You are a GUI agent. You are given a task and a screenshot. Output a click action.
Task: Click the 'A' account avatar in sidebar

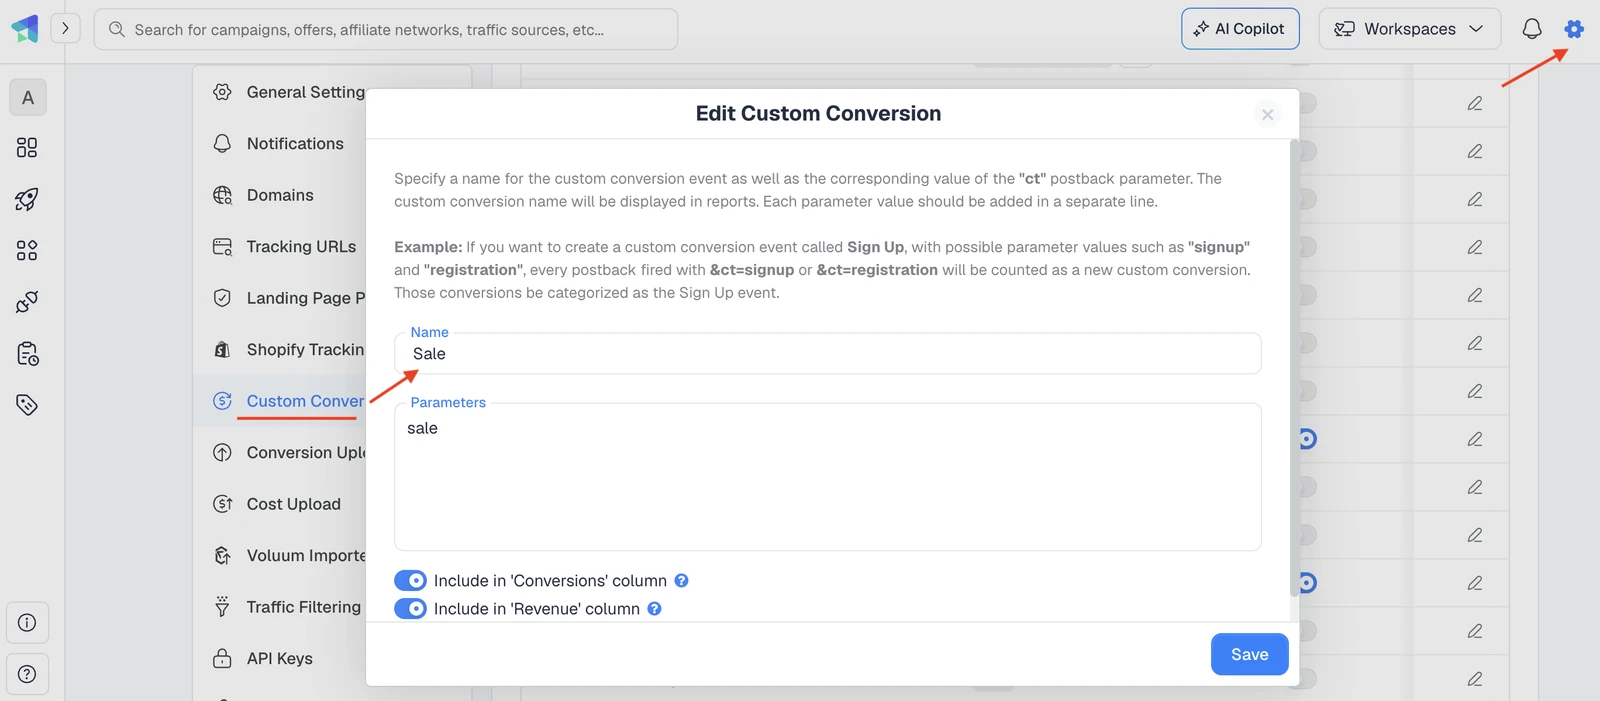point(28,98)
